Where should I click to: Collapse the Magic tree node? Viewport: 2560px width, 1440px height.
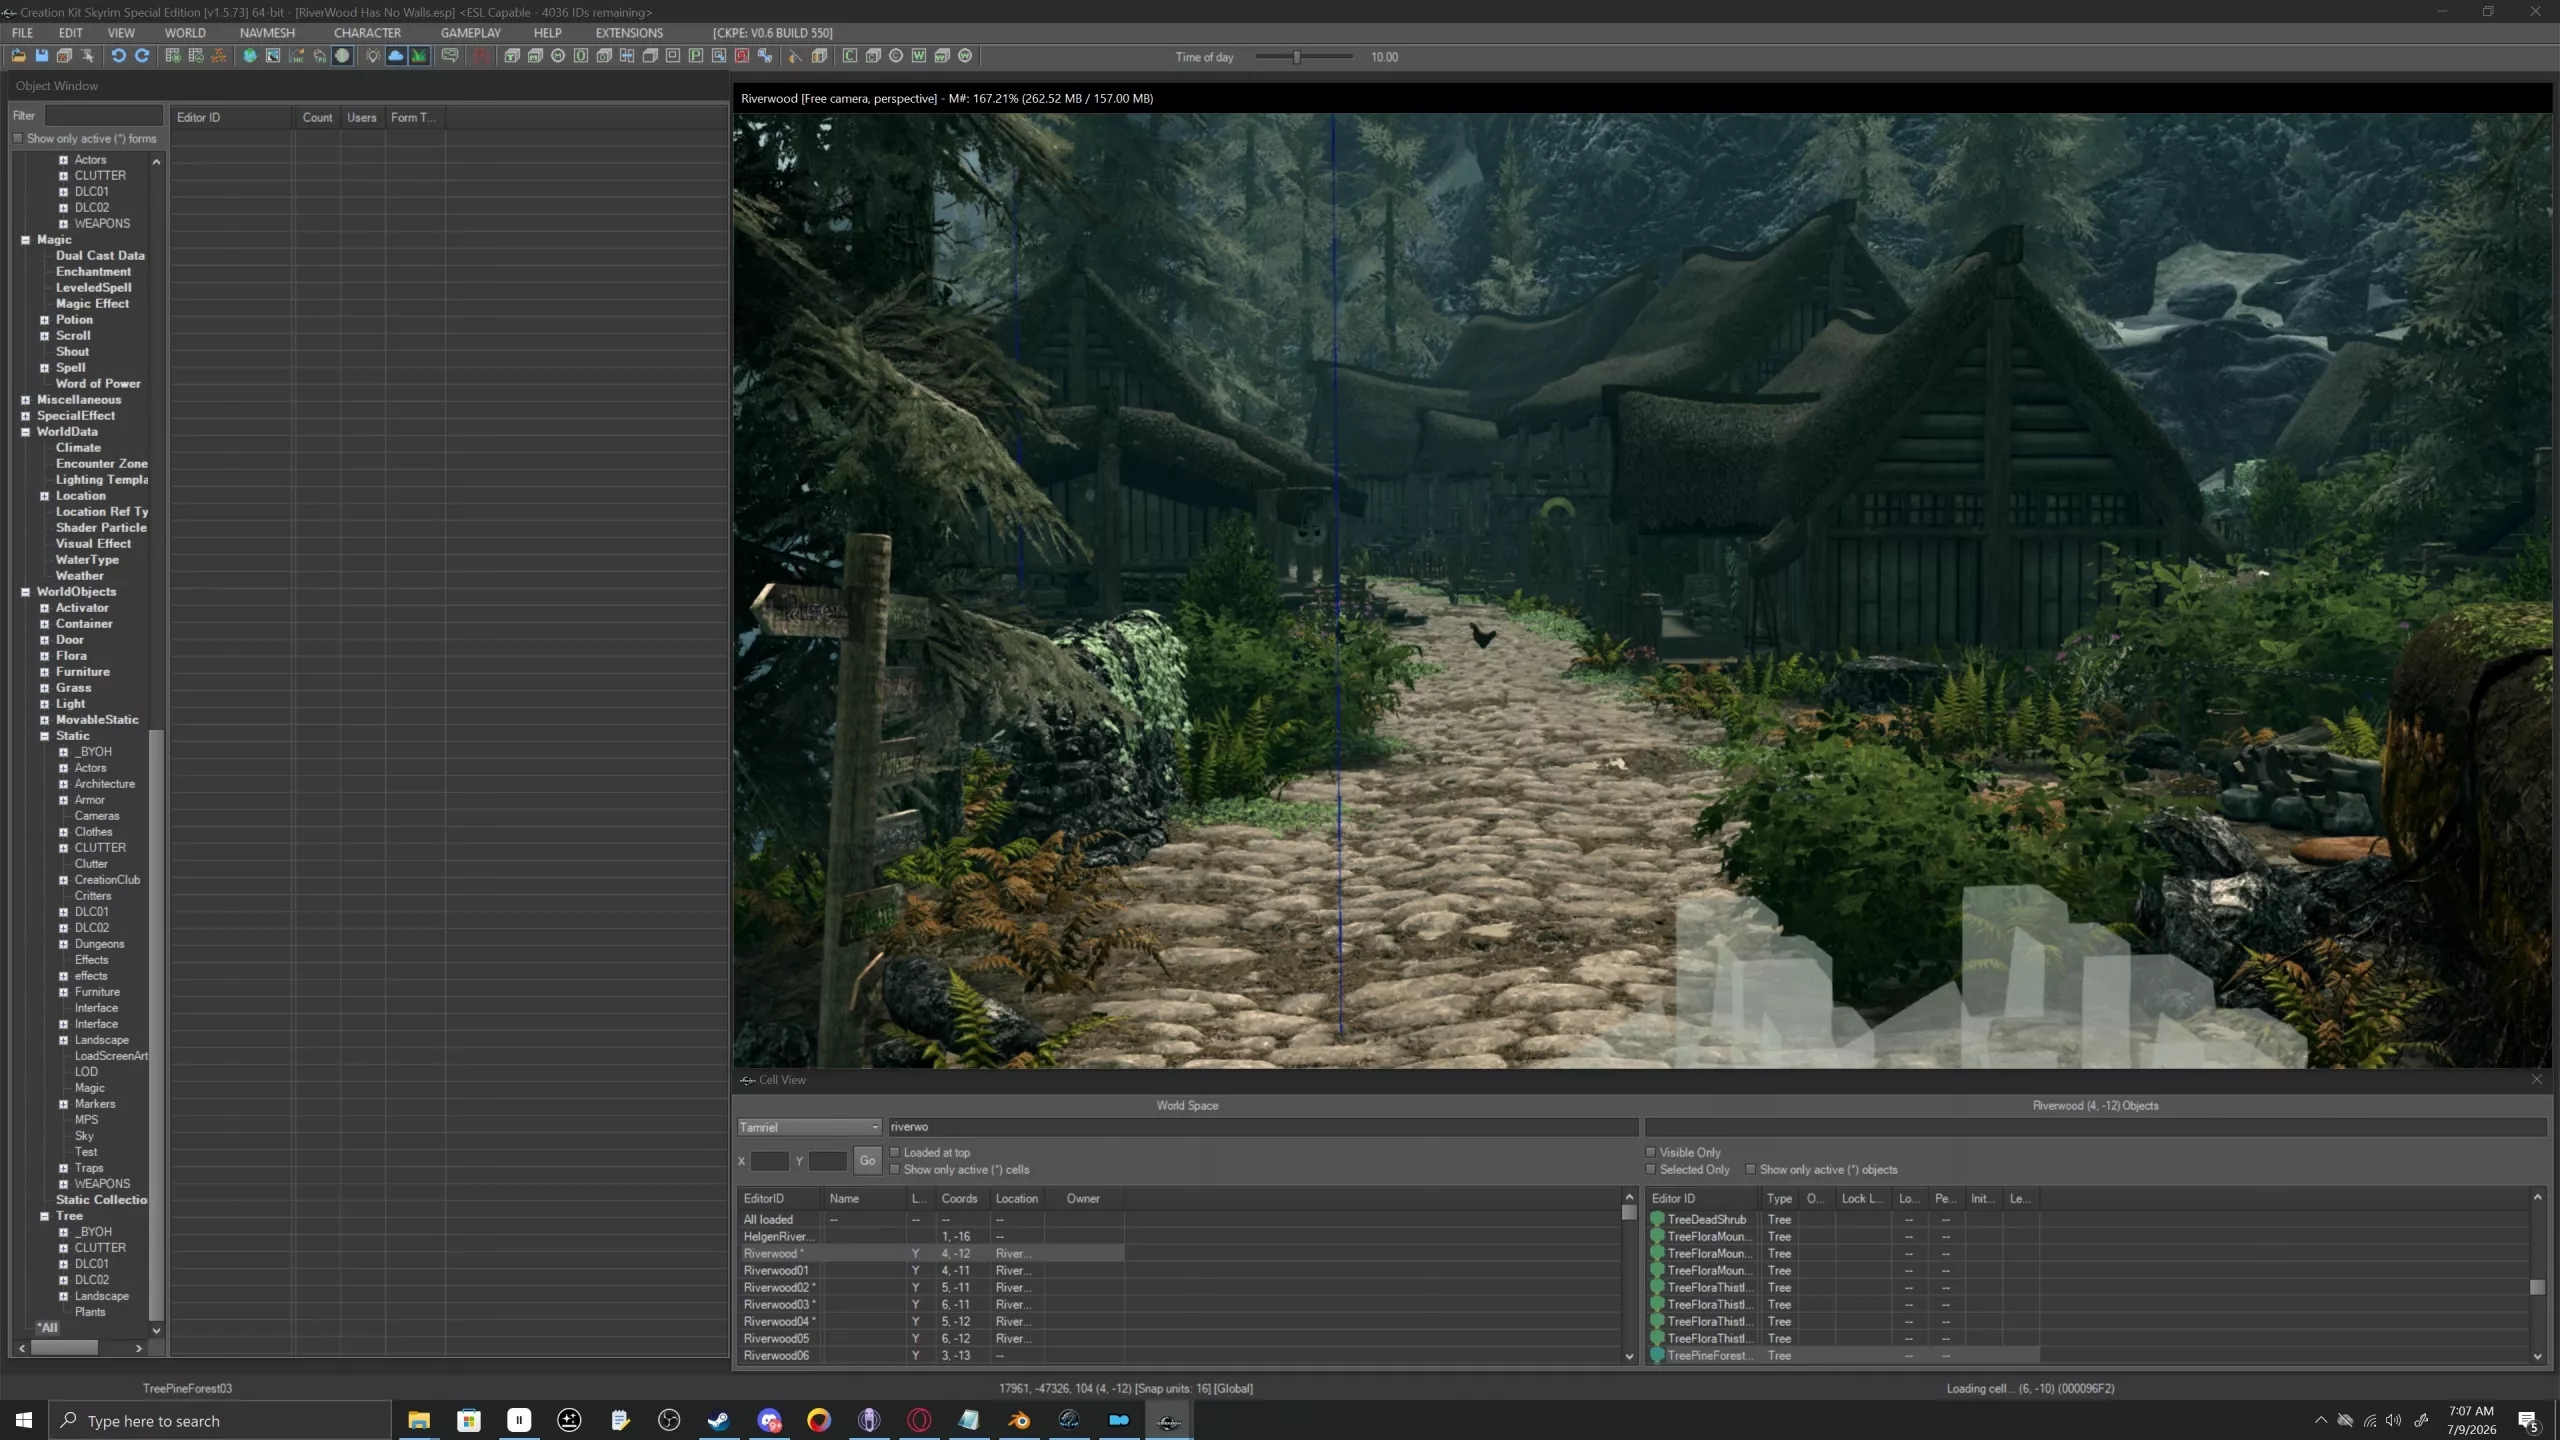(x=26, y=240)
